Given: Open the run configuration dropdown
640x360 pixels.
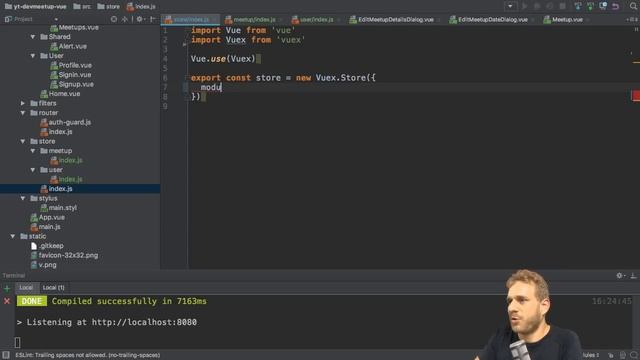Looking at the screenshot, I should (510, 6).
